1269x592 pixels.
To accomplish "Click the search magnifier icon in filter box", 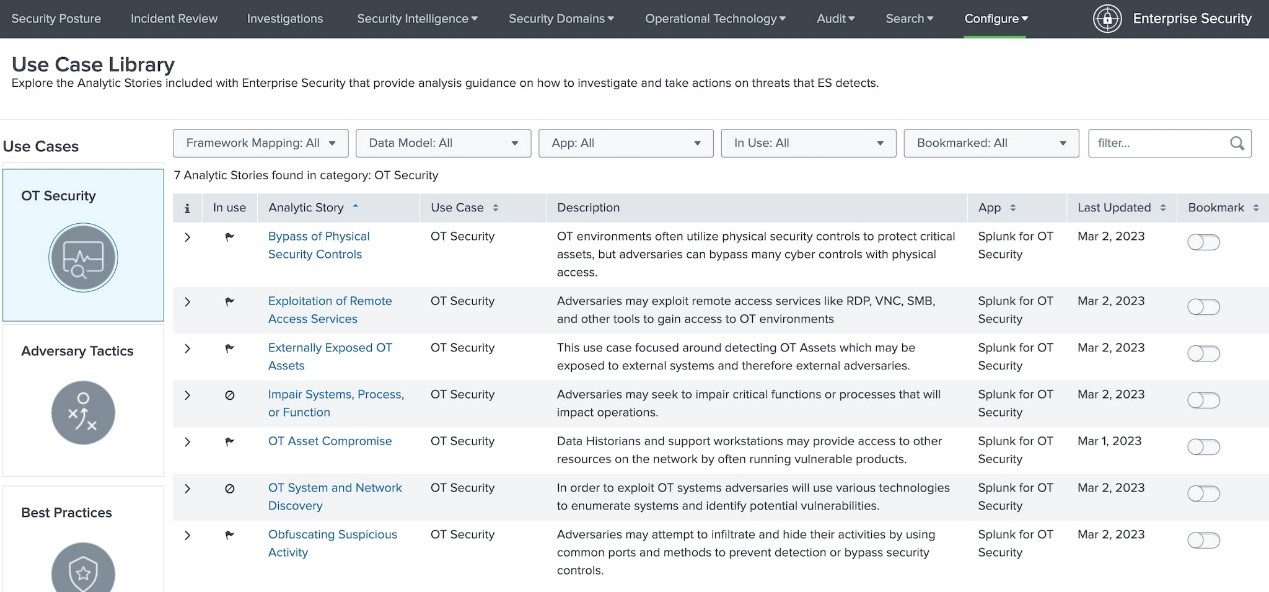I will click(1237, 143).
